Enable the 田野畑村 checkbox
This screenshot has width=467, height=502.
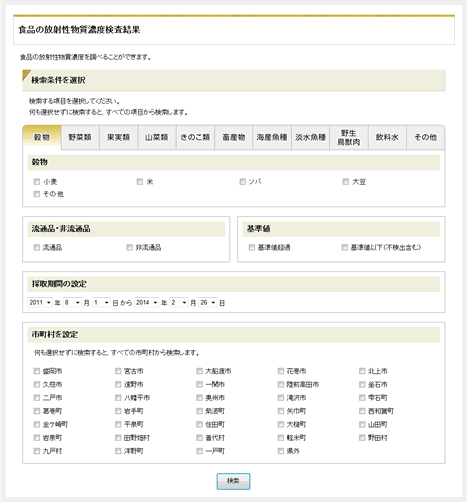click(118, 438)
